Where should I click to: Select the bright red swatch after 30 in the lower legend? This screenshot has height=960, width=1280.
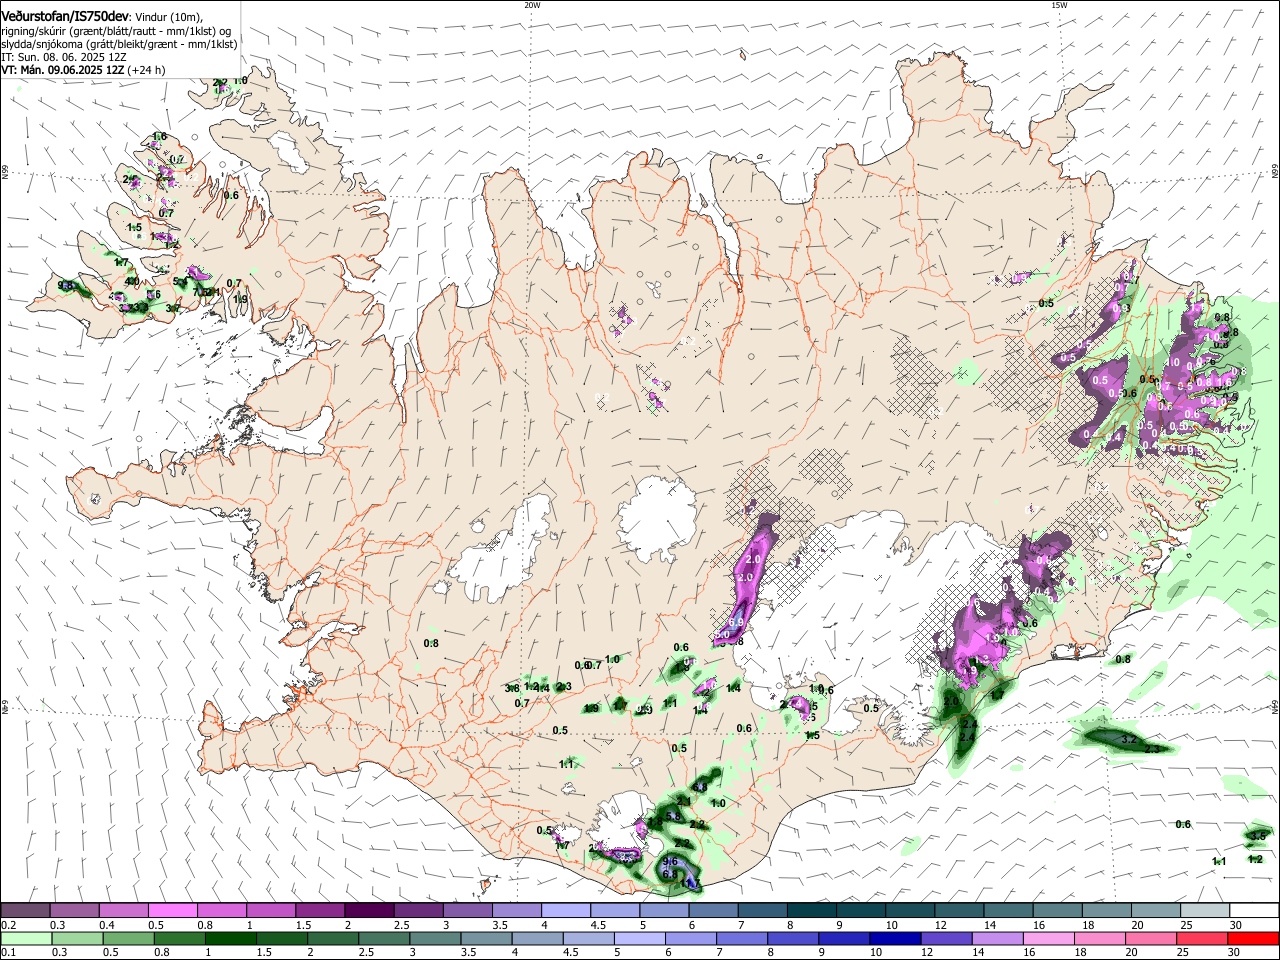(x=1253, y=938)
